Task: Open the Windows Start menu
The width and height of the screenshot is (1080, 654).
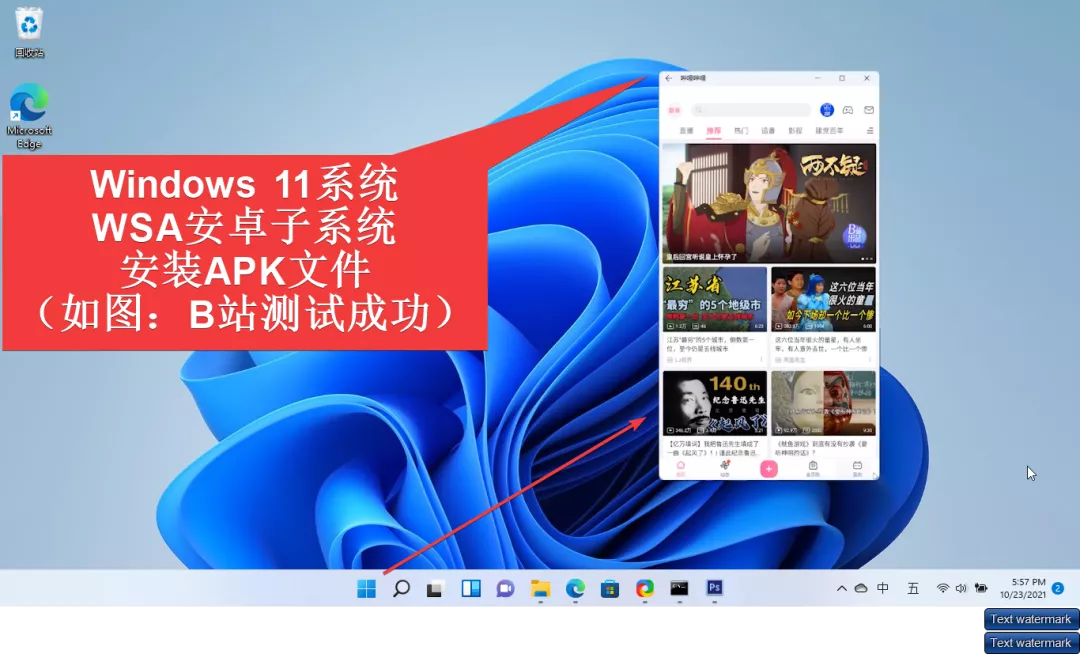Action: 366,589
